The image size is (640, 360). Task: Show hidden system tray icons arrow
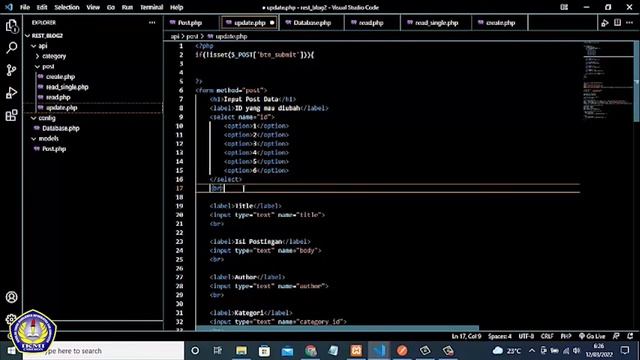click(x=532, y=351)
